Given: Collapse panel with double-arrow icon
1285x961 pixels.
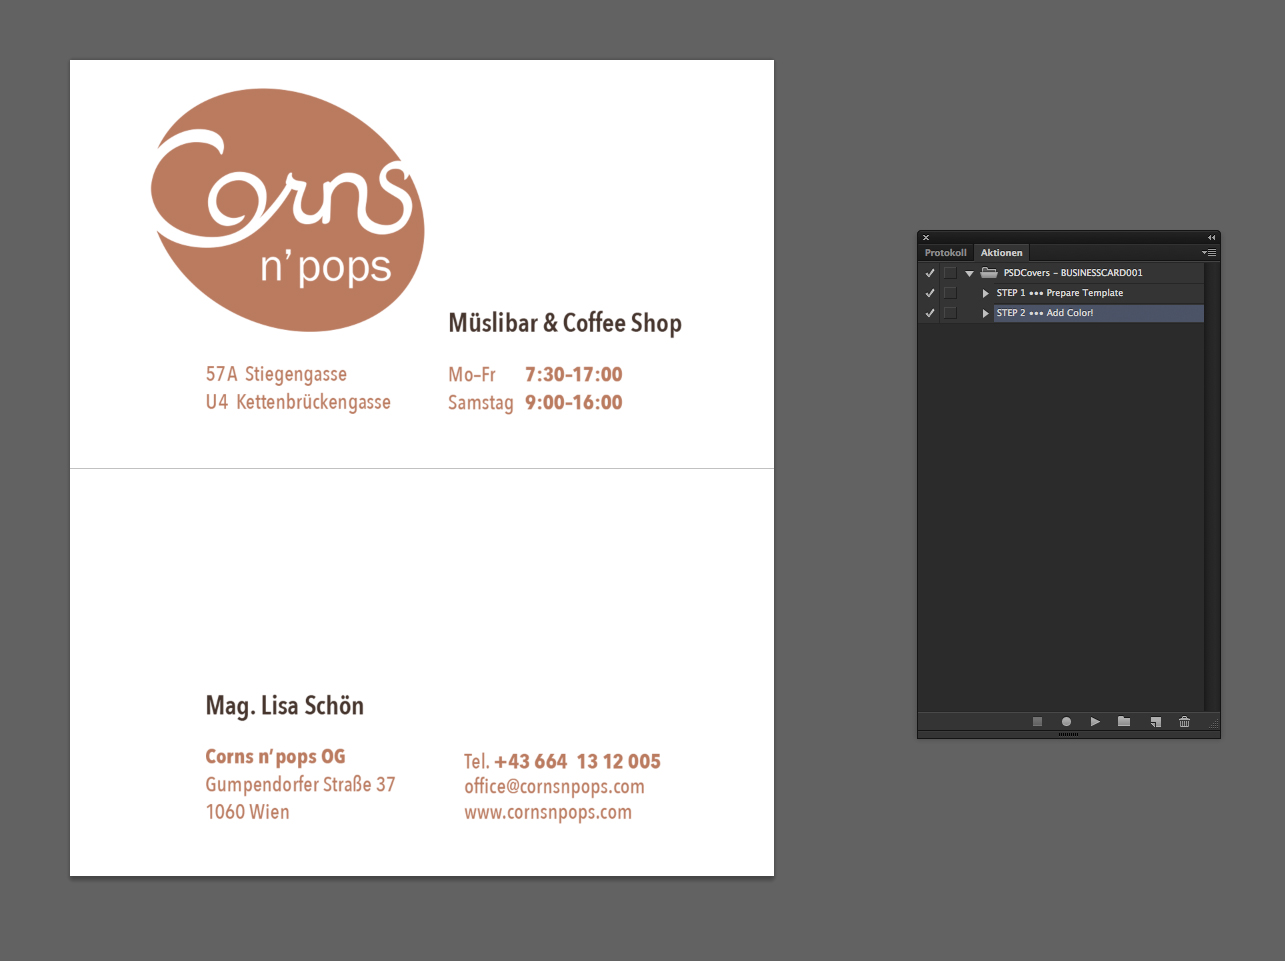Looking at the screenshot, I should pos(1211,238).
